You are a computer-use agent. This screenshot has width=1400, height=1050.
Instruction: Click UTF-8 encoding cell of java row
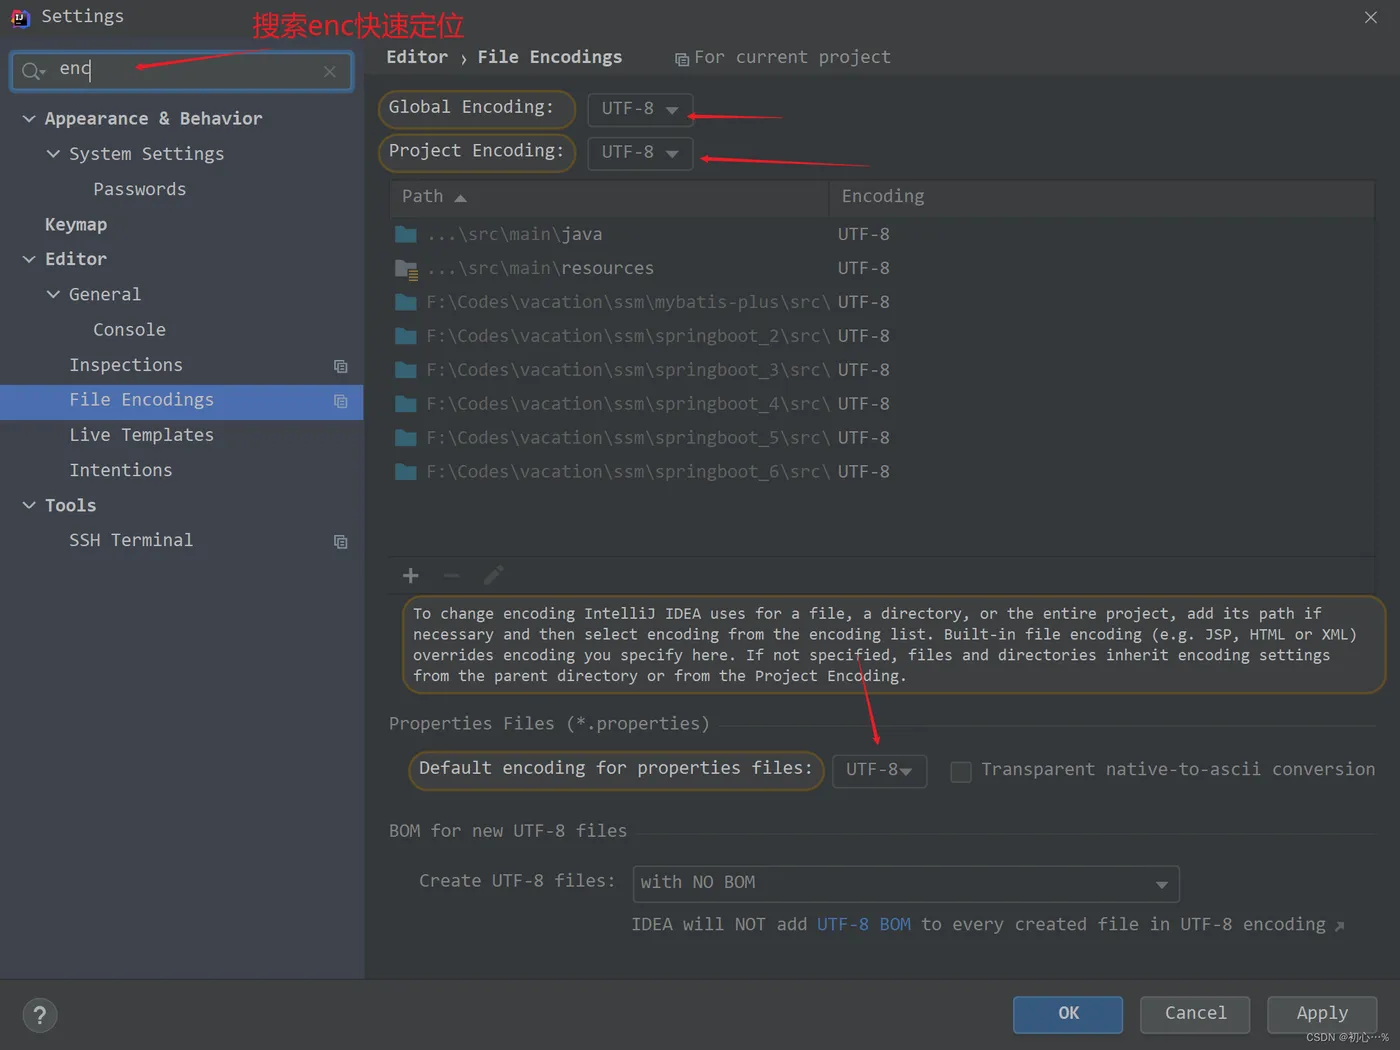(x=864, y=234)
